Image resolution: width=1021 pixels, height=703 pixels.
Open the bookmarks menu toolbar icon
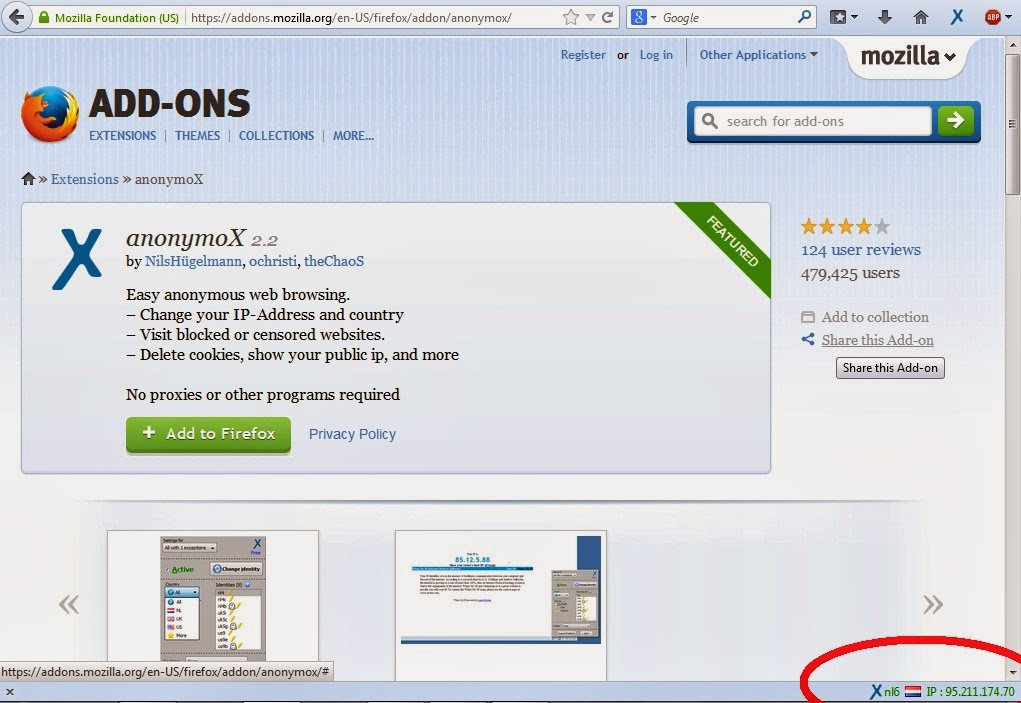(x=844, y=18)
